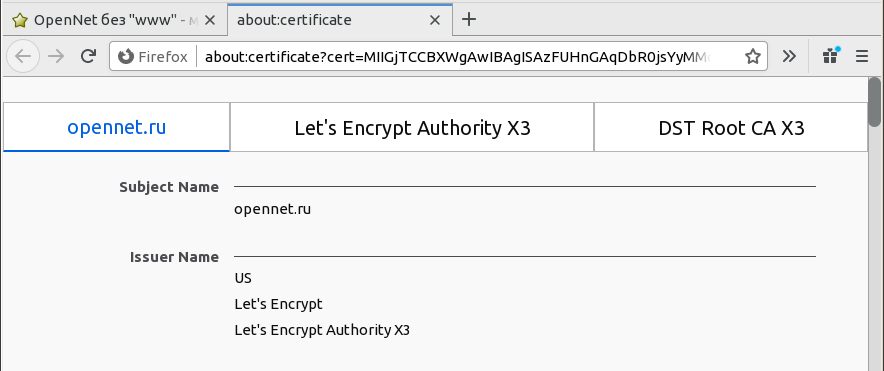Close the OpenNet без "www" tab
This screenshot has width=884, height=371.
coord(210,20)
